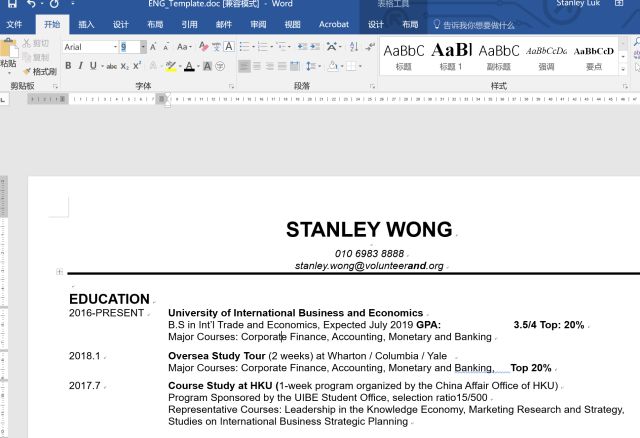Viewport: 640px width, 438px height.
Task: Click the Sort (A-Z) button
Action: coord(354,47)
